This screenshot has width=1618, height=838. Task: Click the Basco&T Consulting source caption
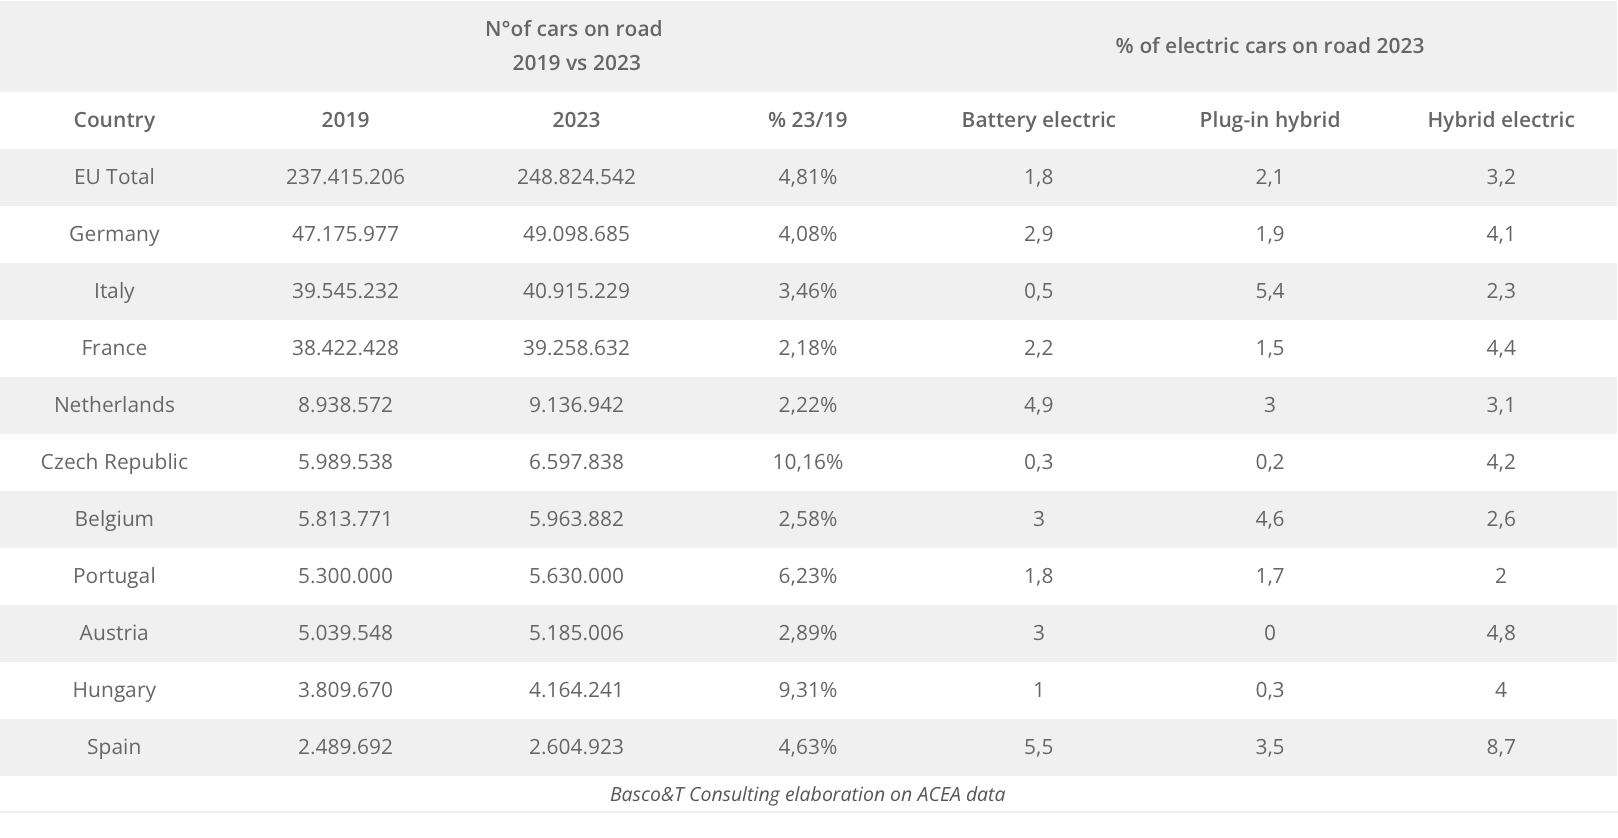click(807, 795)
